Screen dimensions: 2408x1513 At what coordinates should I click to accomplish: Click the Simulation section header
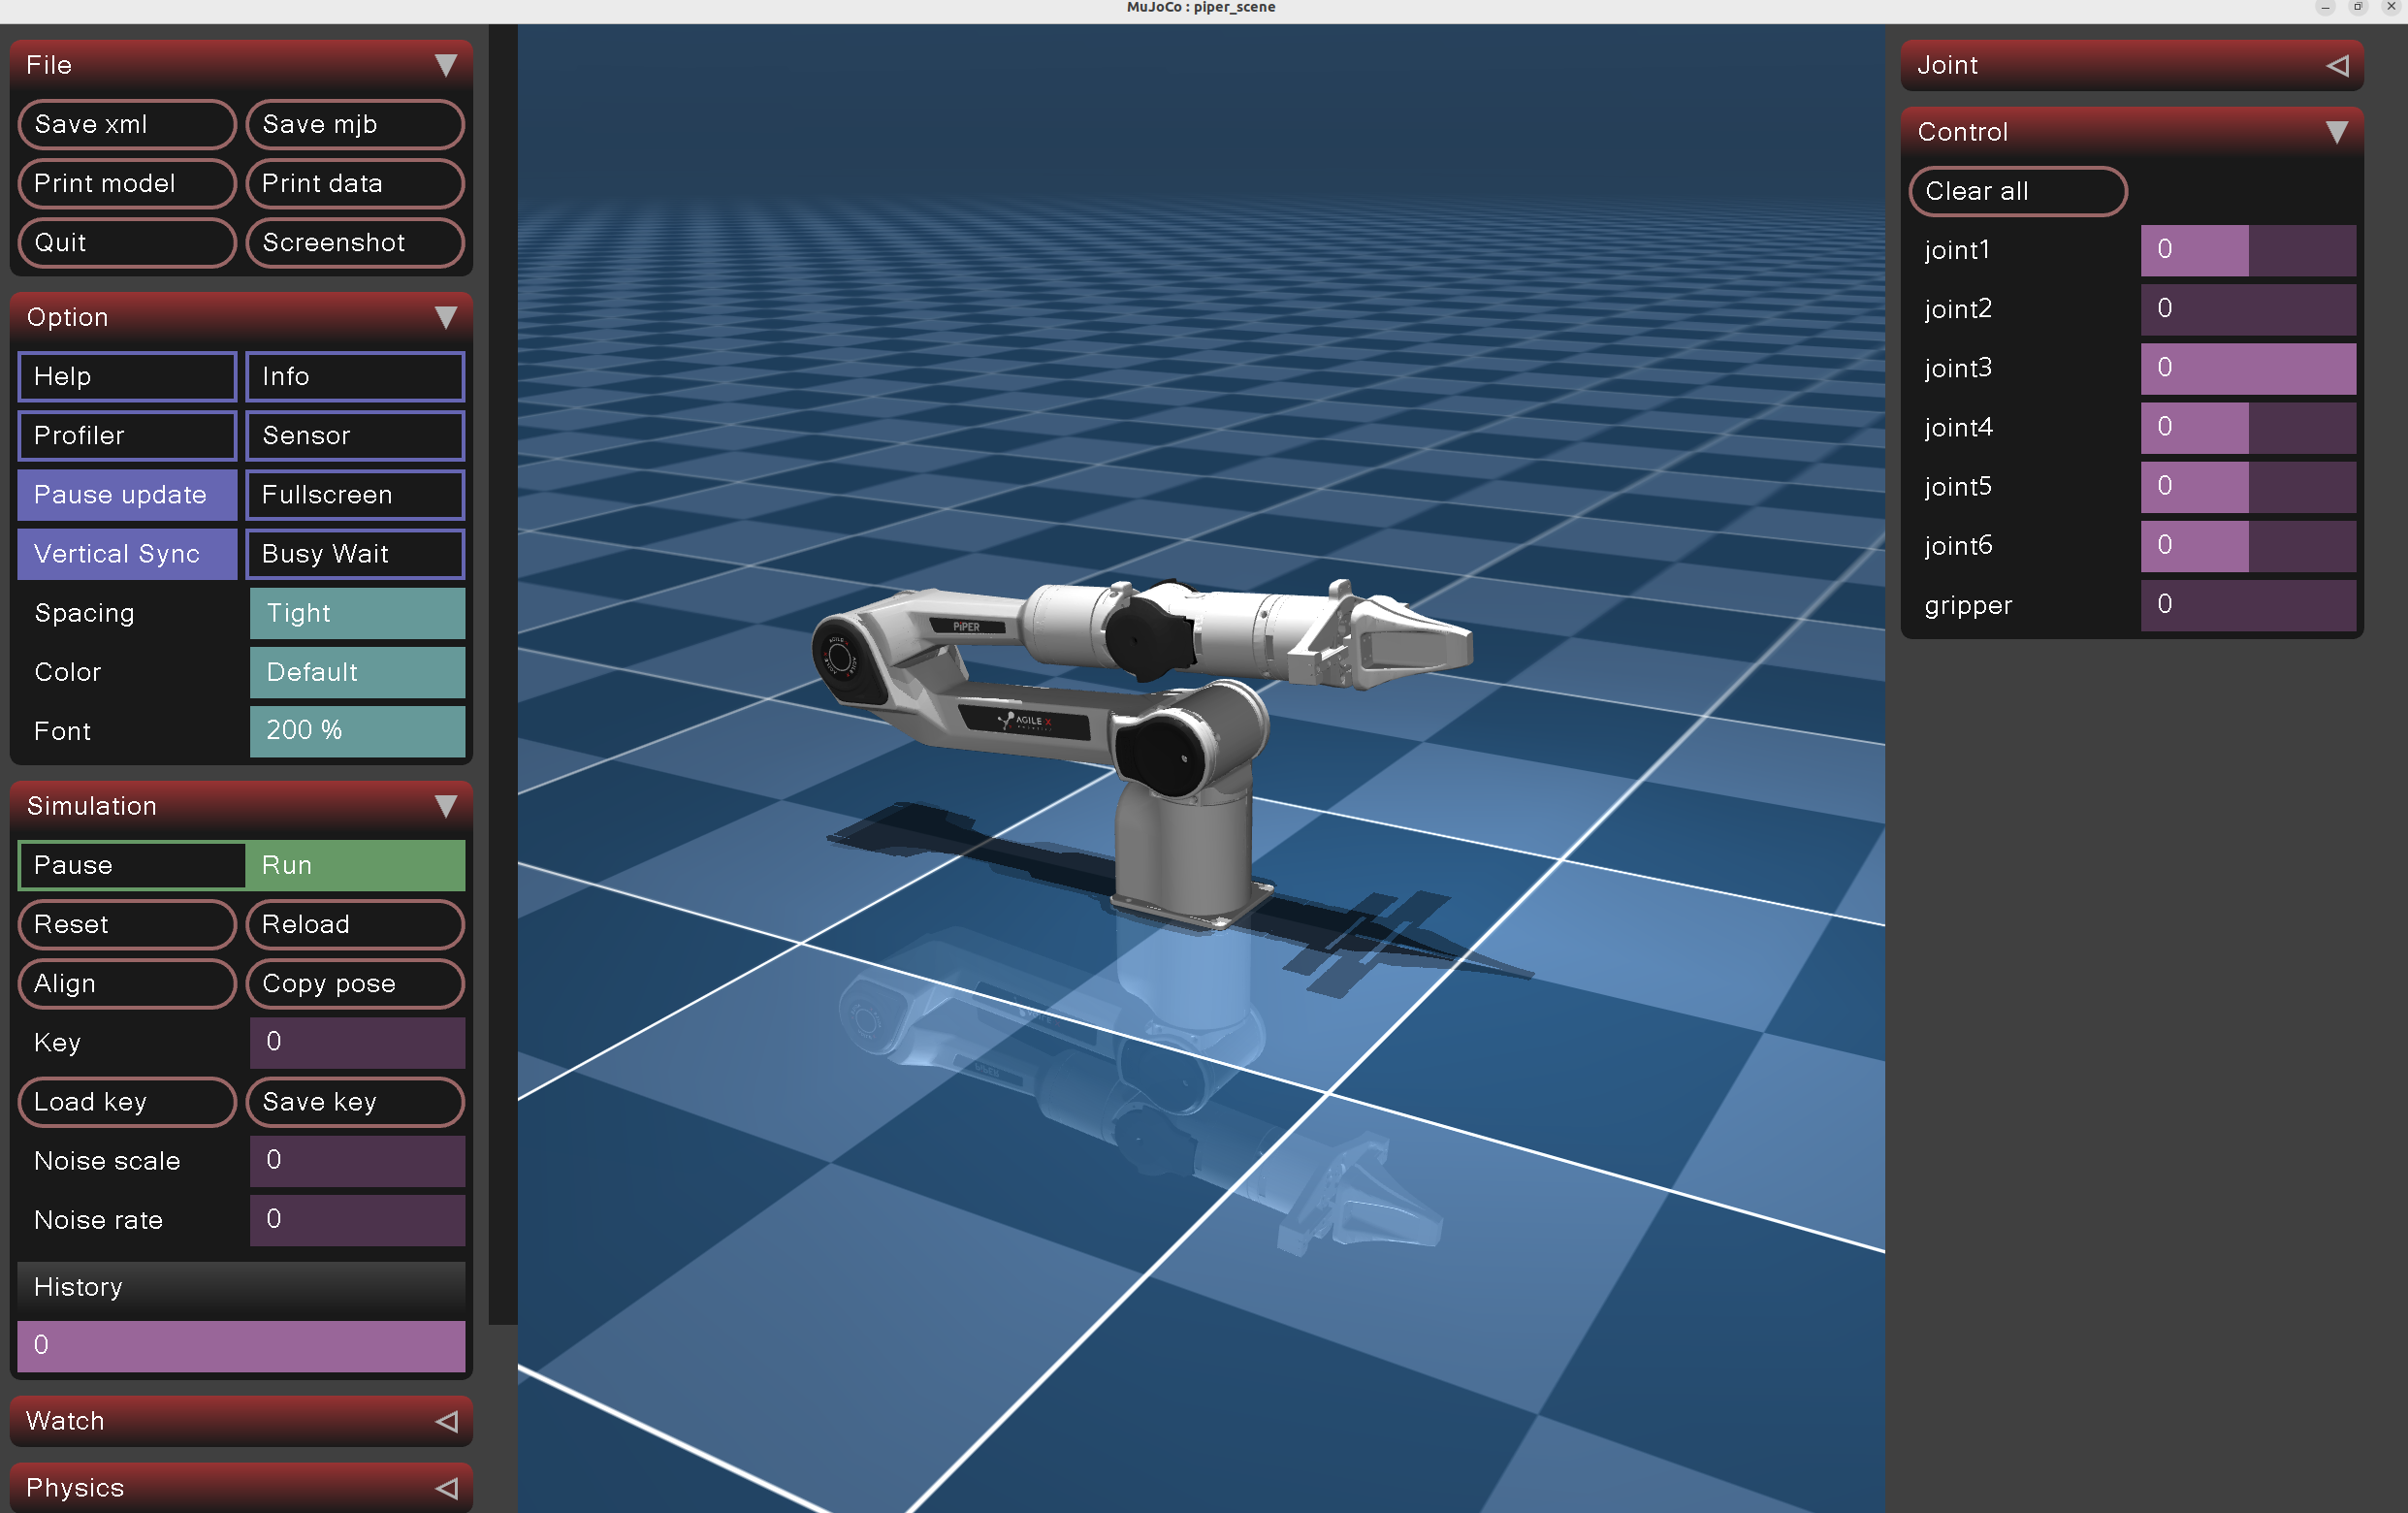[x=241, y=806]
